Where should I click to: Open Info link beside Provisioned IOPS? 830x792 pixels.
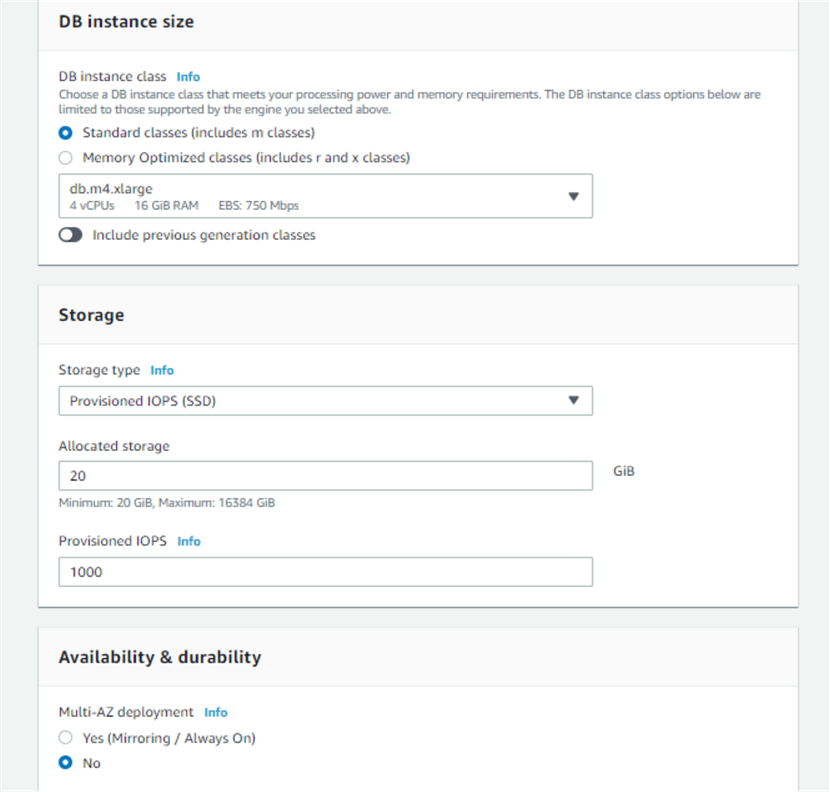point(189,541)
